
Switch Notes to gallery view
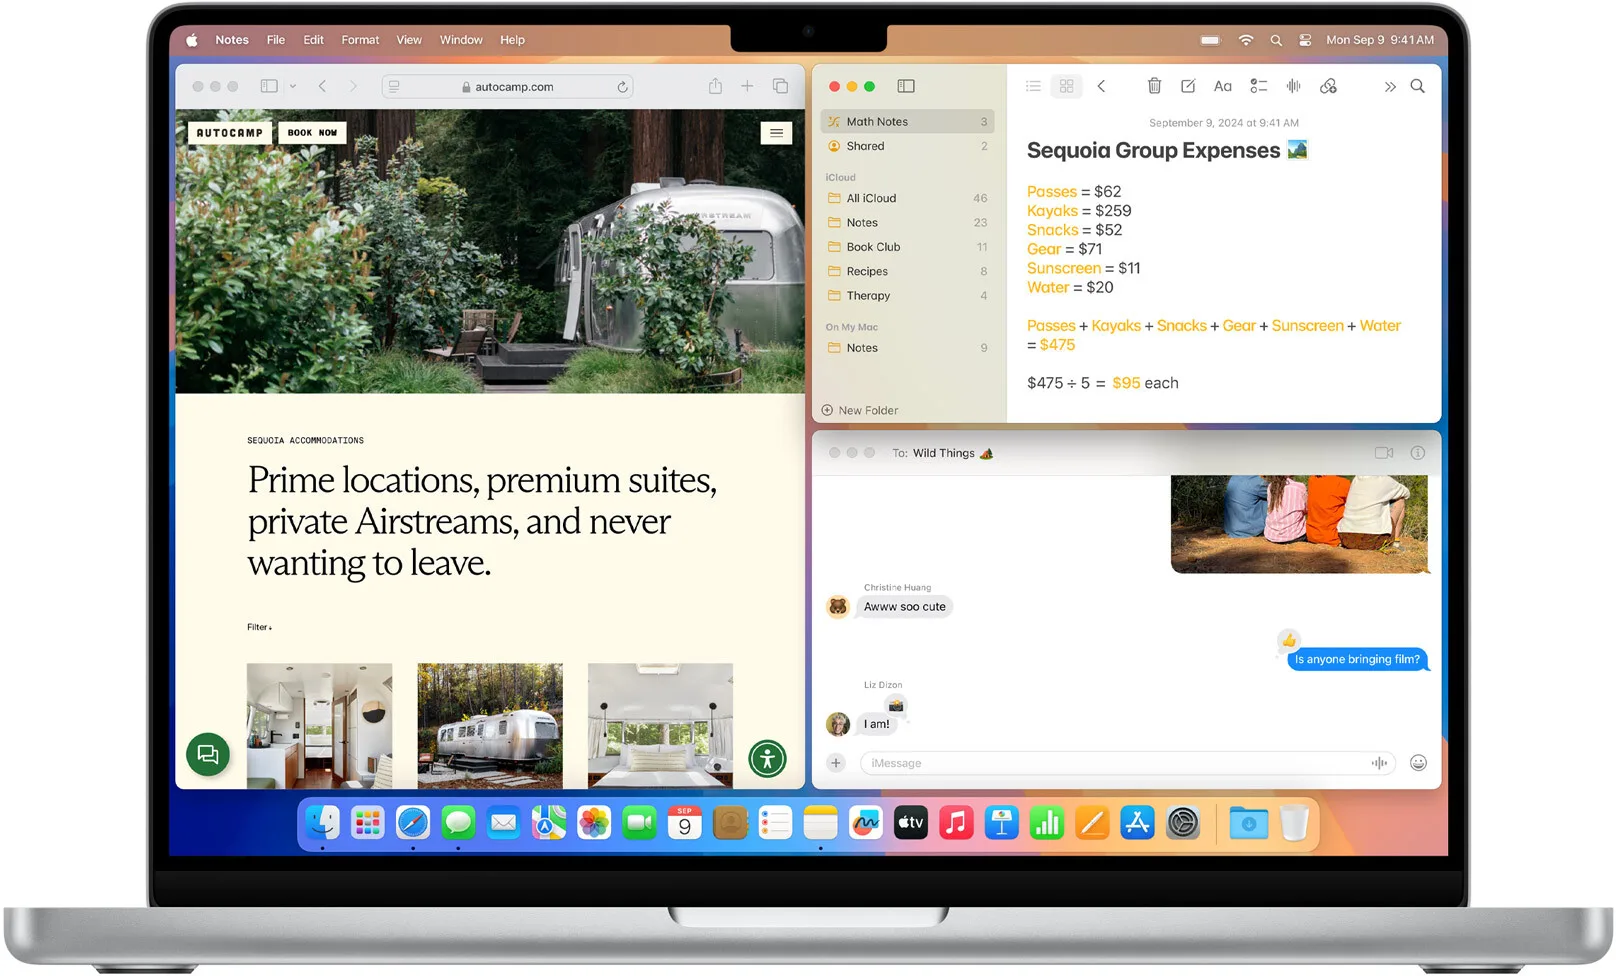1066,86
